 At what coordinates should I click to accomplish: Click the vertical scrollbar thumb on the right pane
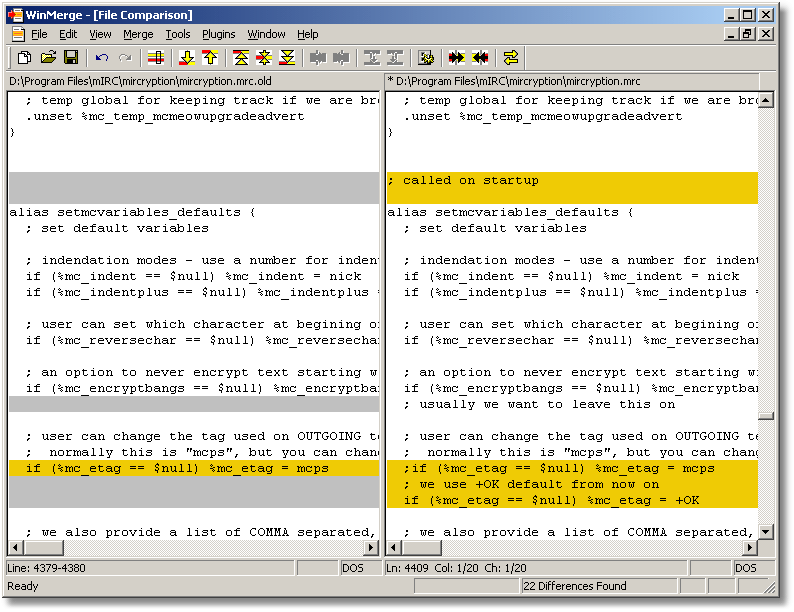point(766,416)
